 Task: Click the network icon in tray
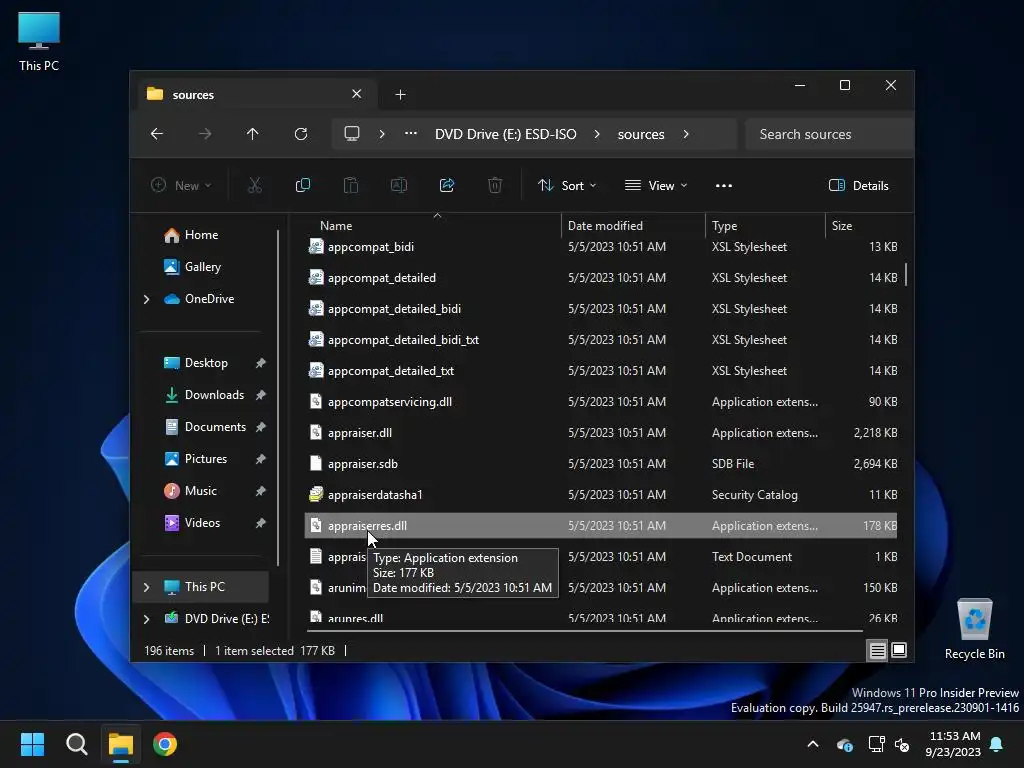coord(876,744)
